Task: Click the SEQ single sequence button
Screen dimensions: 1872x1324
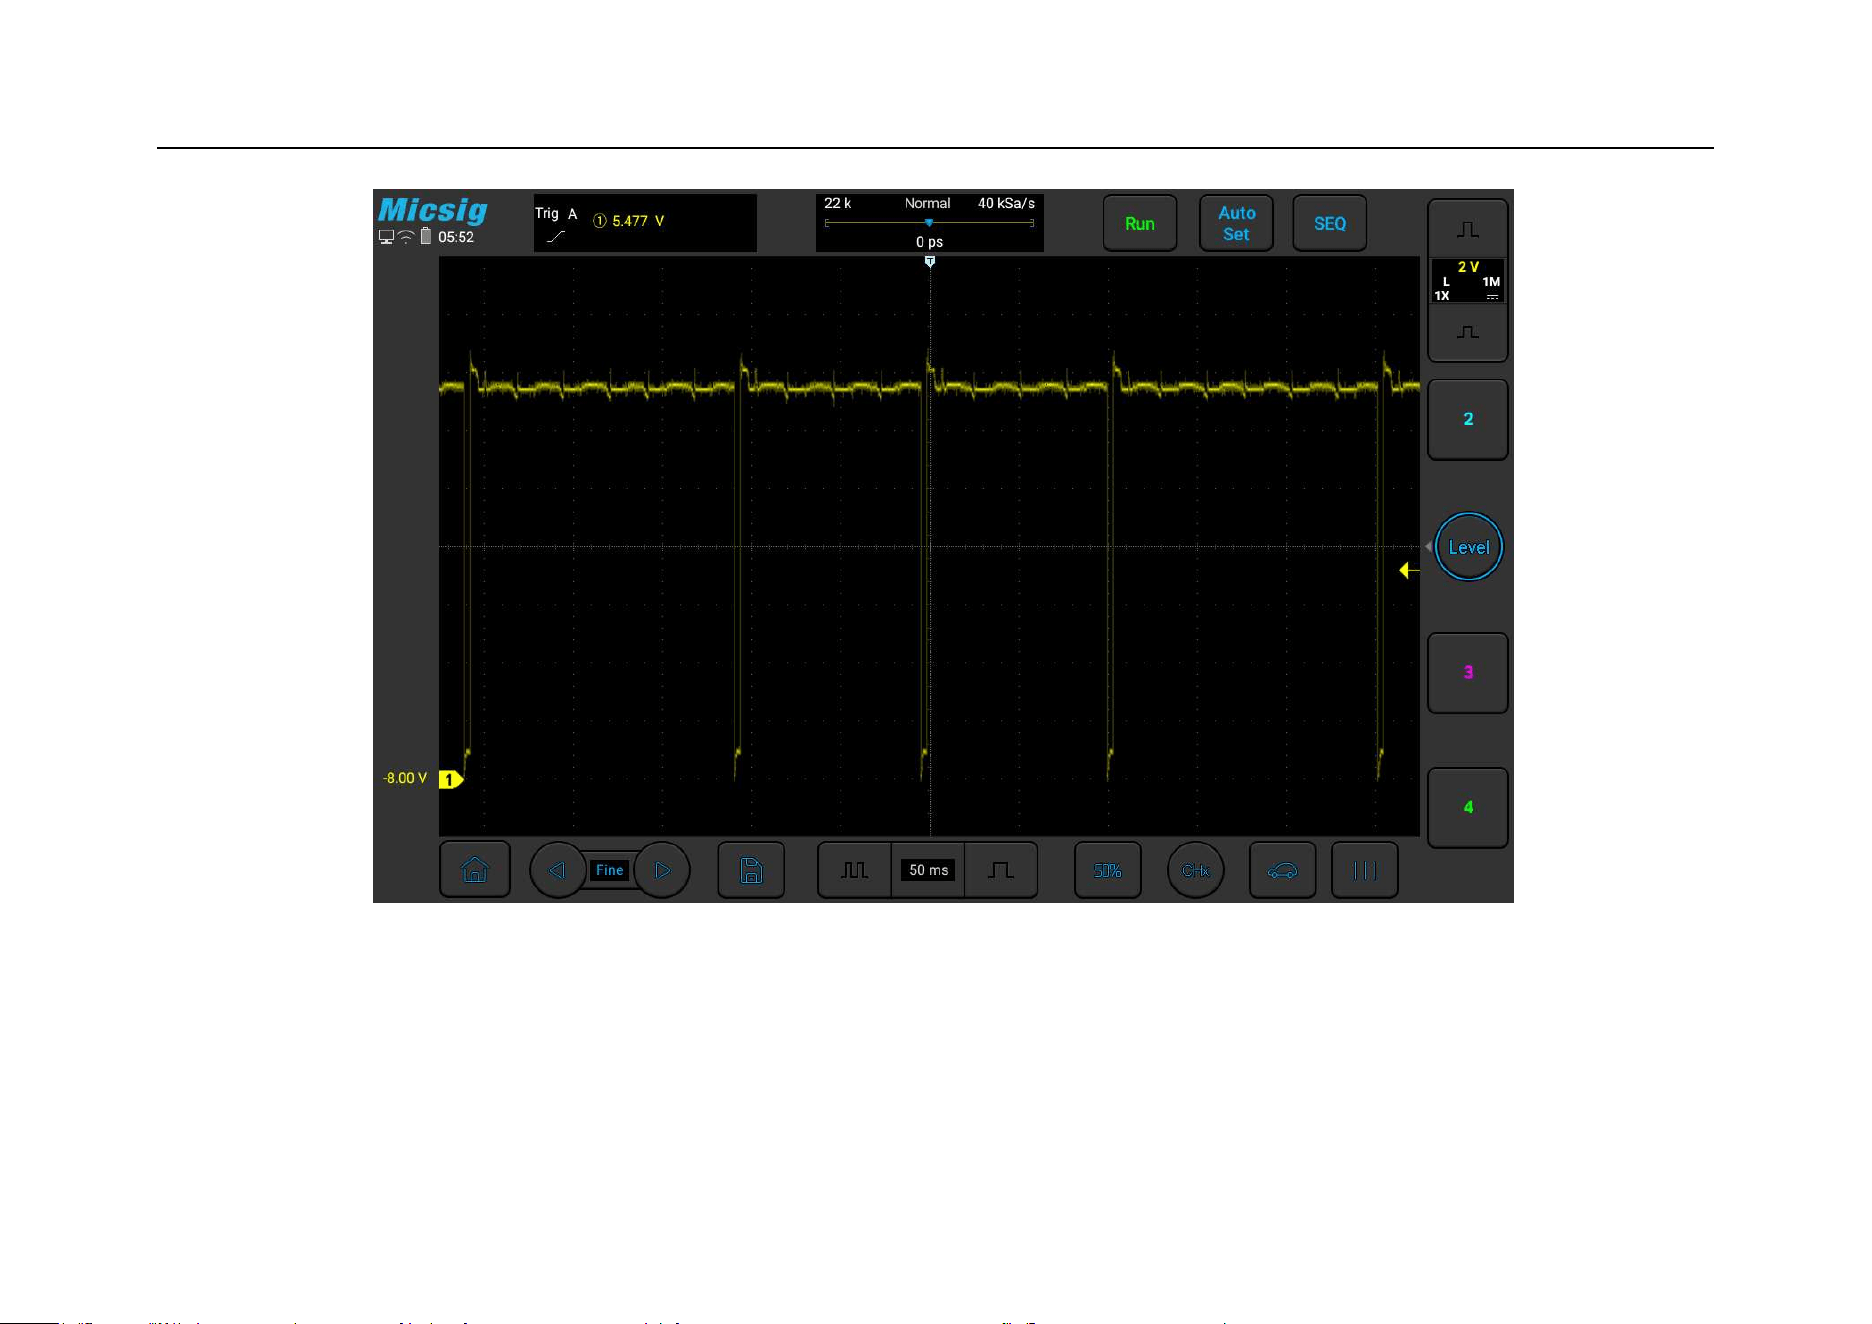Action: (1330, 223)
